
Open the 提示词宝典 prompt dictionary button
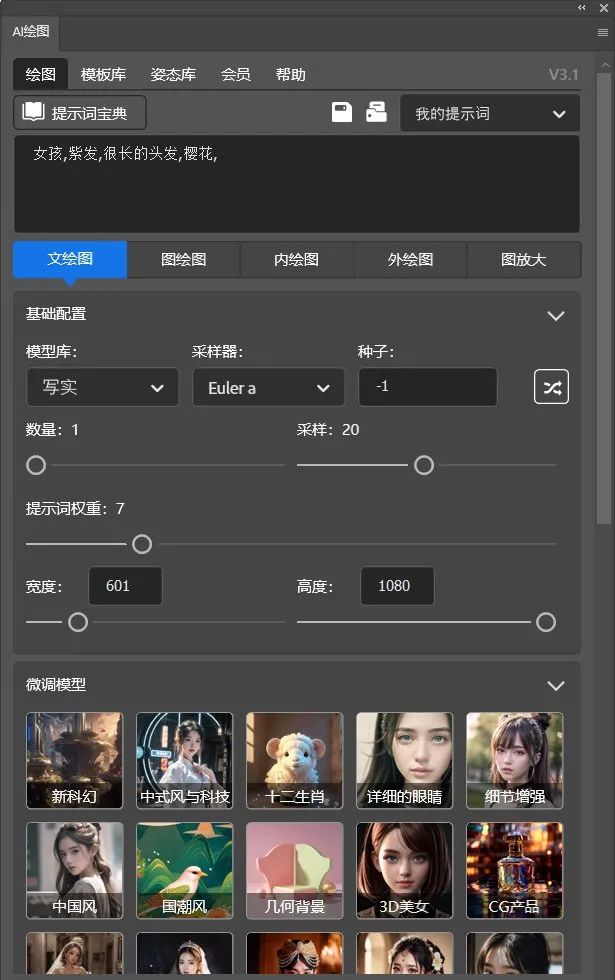(80, 112)
